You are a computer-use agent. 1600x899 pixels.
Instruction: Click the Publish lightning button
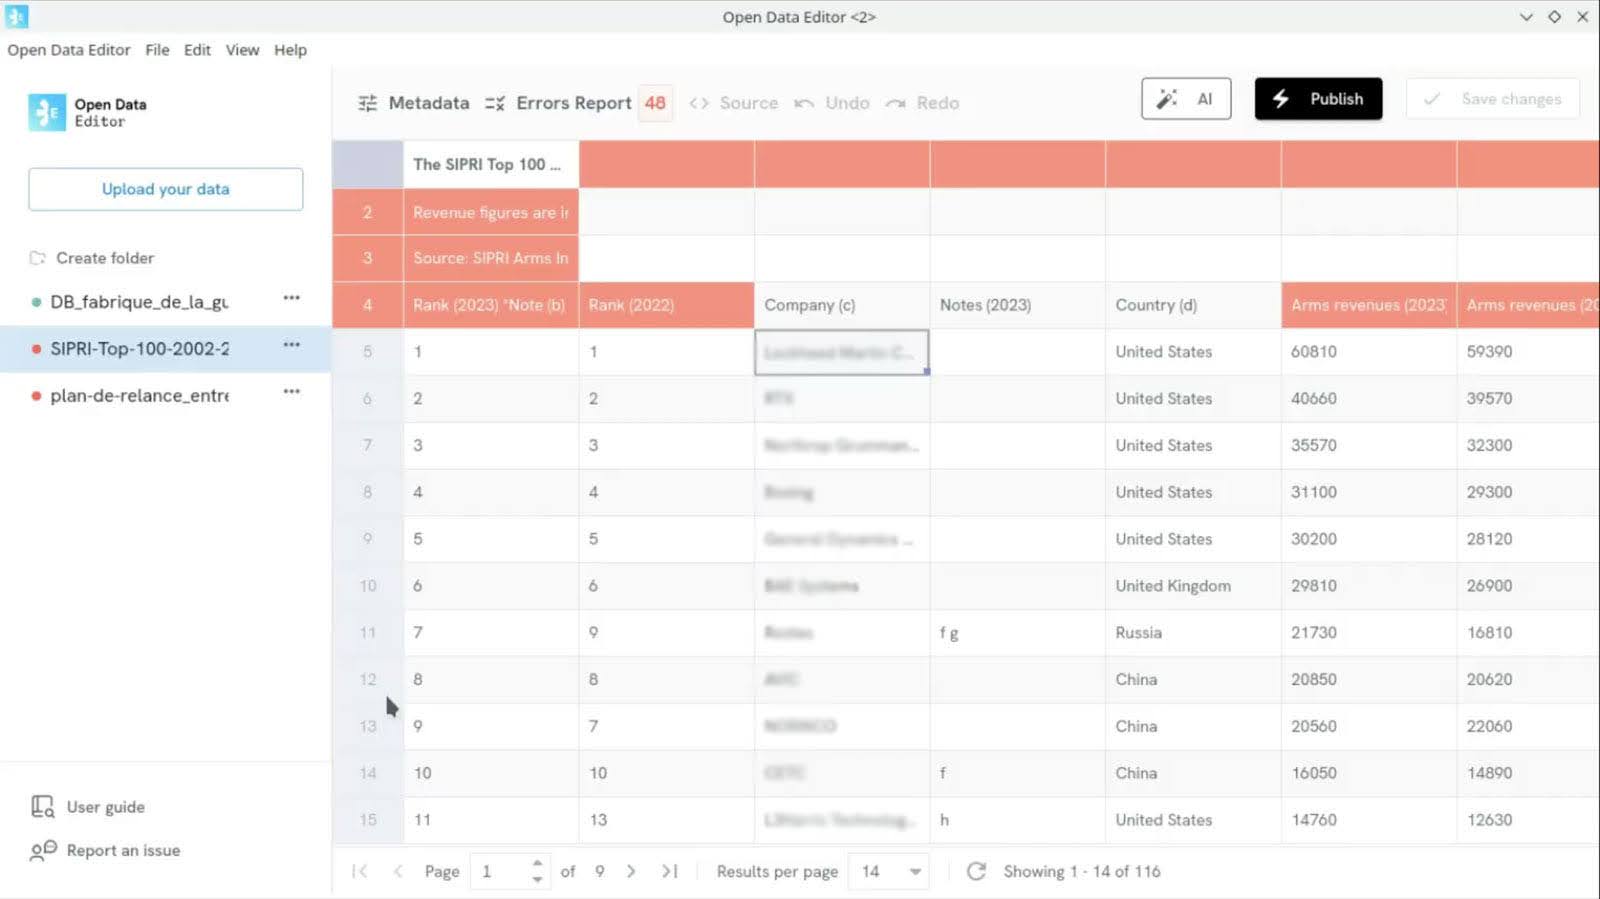pos(1318,99)
